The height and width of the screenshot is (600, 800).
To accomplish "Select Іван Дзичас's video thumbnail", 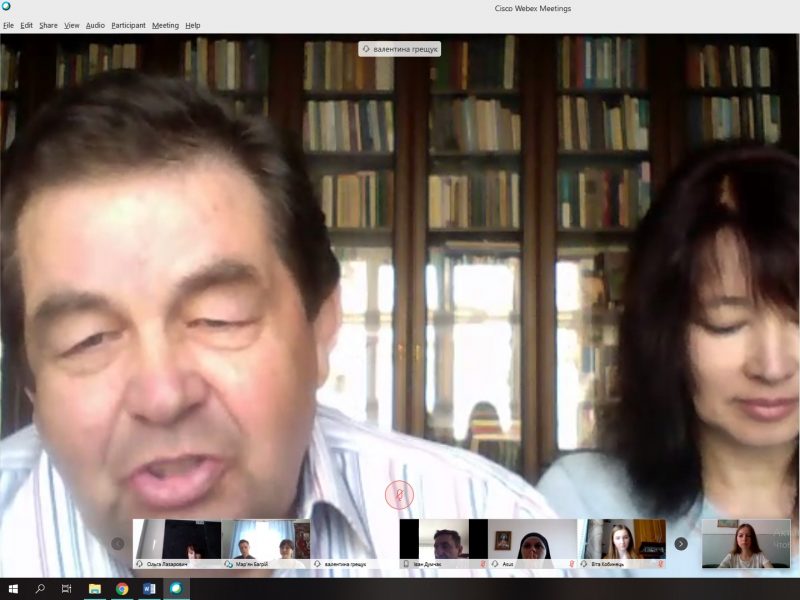I will (443, 540).
